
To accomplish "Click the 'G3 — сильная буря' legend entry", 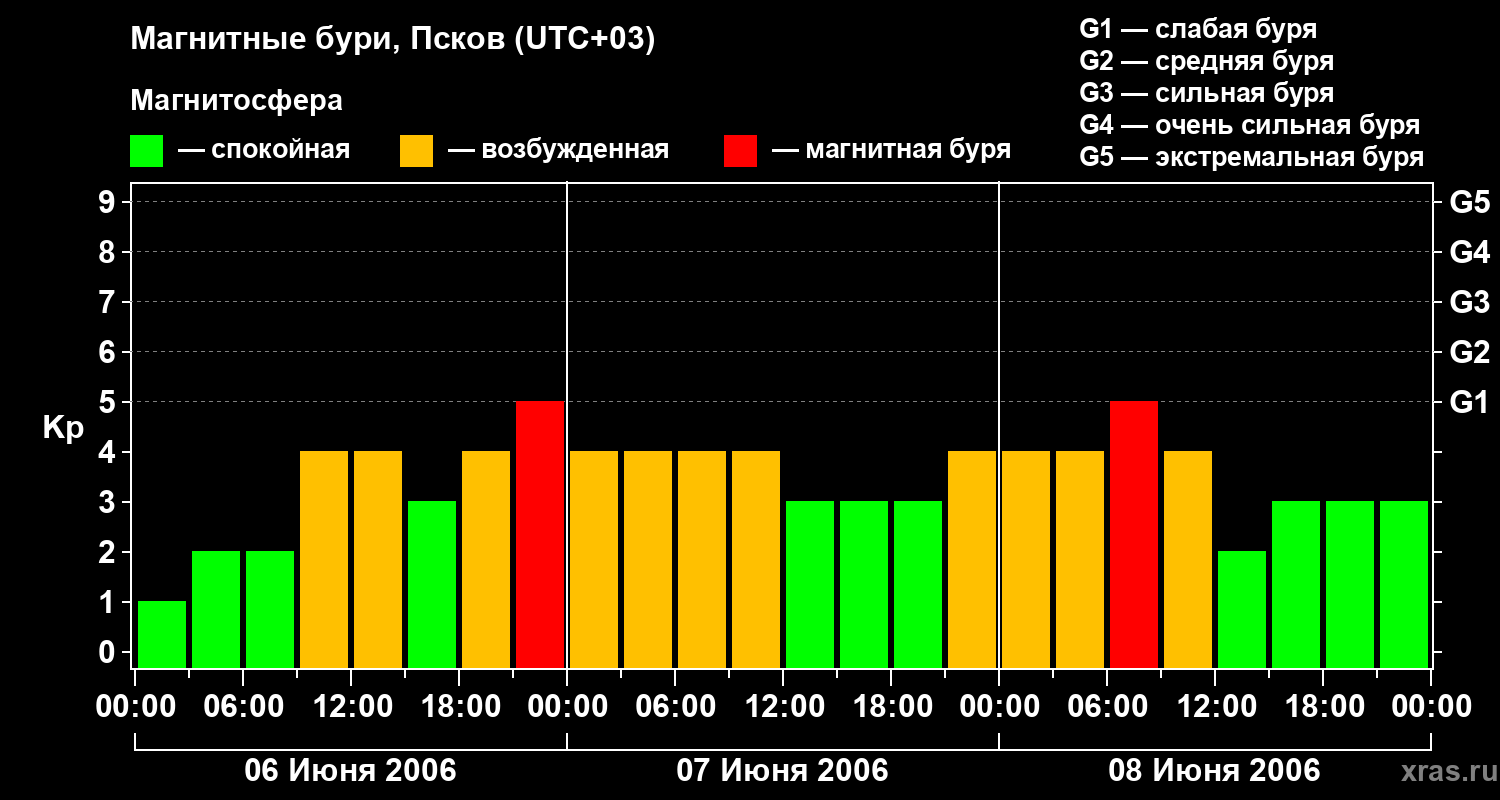I will point(1206,93).
